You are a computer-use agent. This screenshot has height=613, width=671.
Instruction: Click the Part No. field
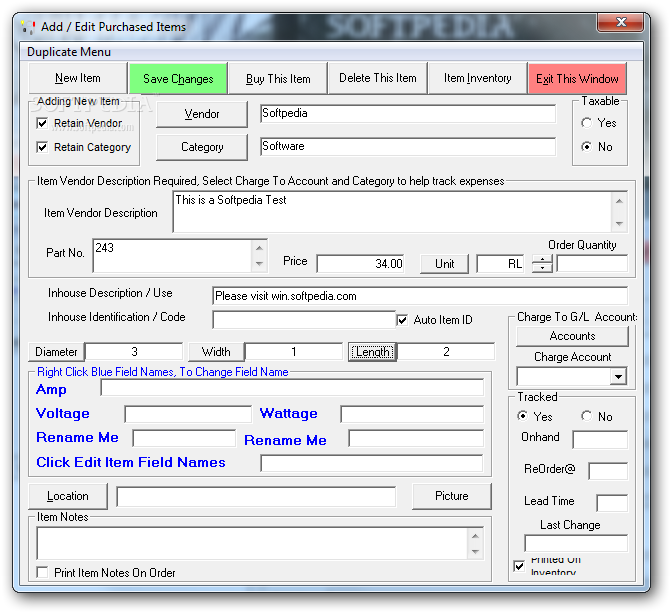pyautogui.click(x=172, y=256)
